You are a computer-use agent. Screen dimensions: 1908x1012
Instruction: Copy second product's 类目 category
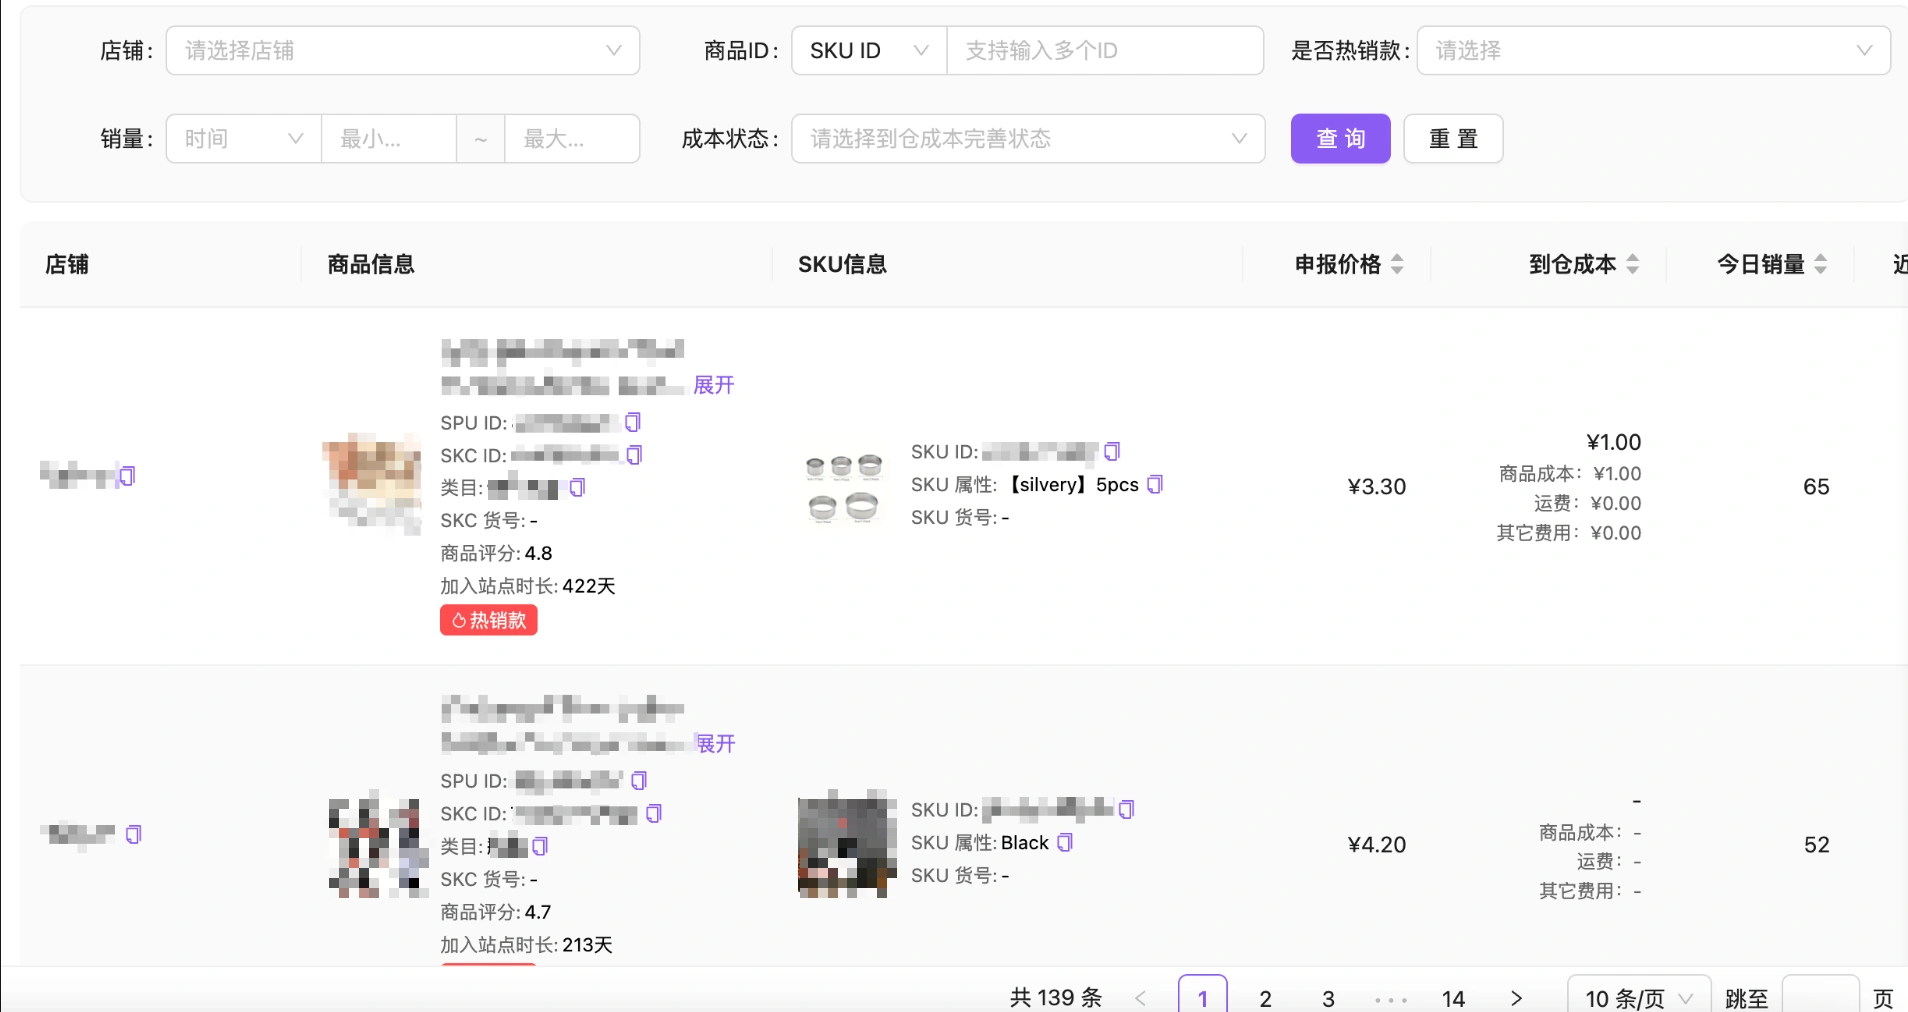[x=540, y=846]
